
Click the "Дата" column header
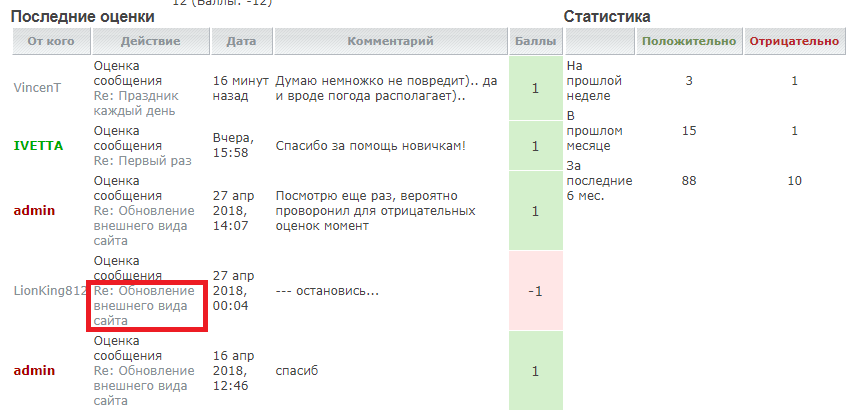[241, 41]
